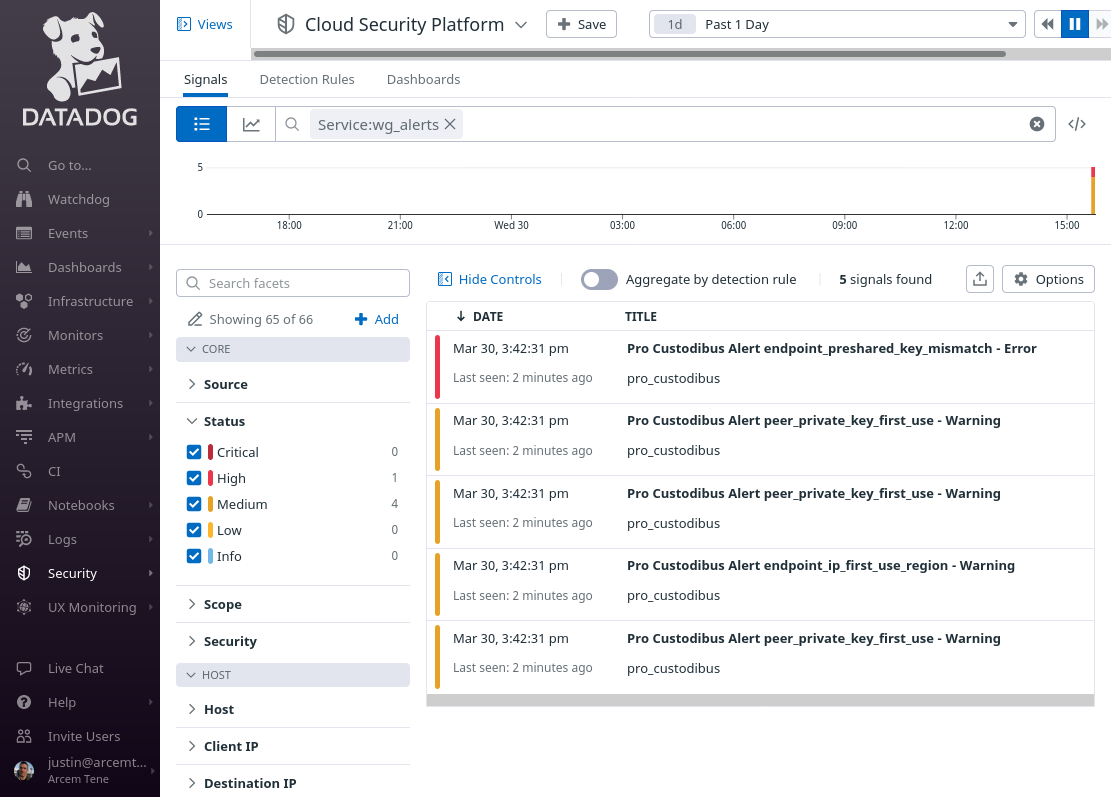
Task: Uncheck the High status checkbox
Action: point(194,478)
